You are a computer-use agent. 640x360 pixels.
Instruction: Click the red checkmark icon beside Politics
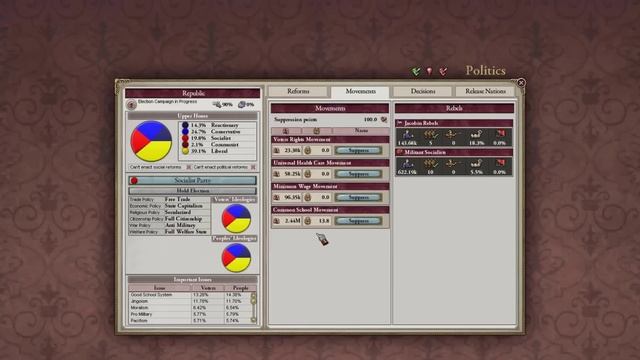[443, 71]
